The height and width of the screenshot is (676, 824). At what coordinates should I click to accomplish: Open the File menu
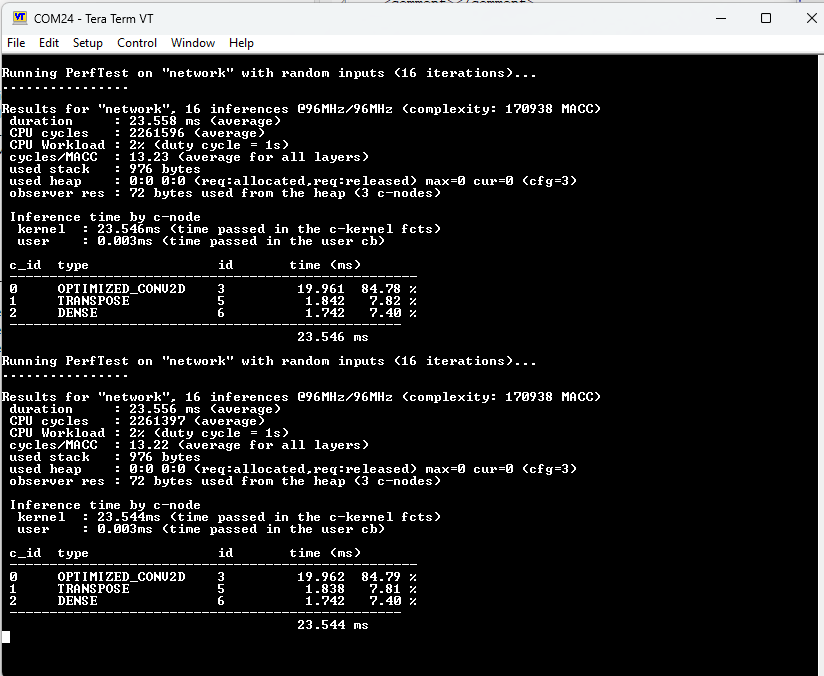16,43
